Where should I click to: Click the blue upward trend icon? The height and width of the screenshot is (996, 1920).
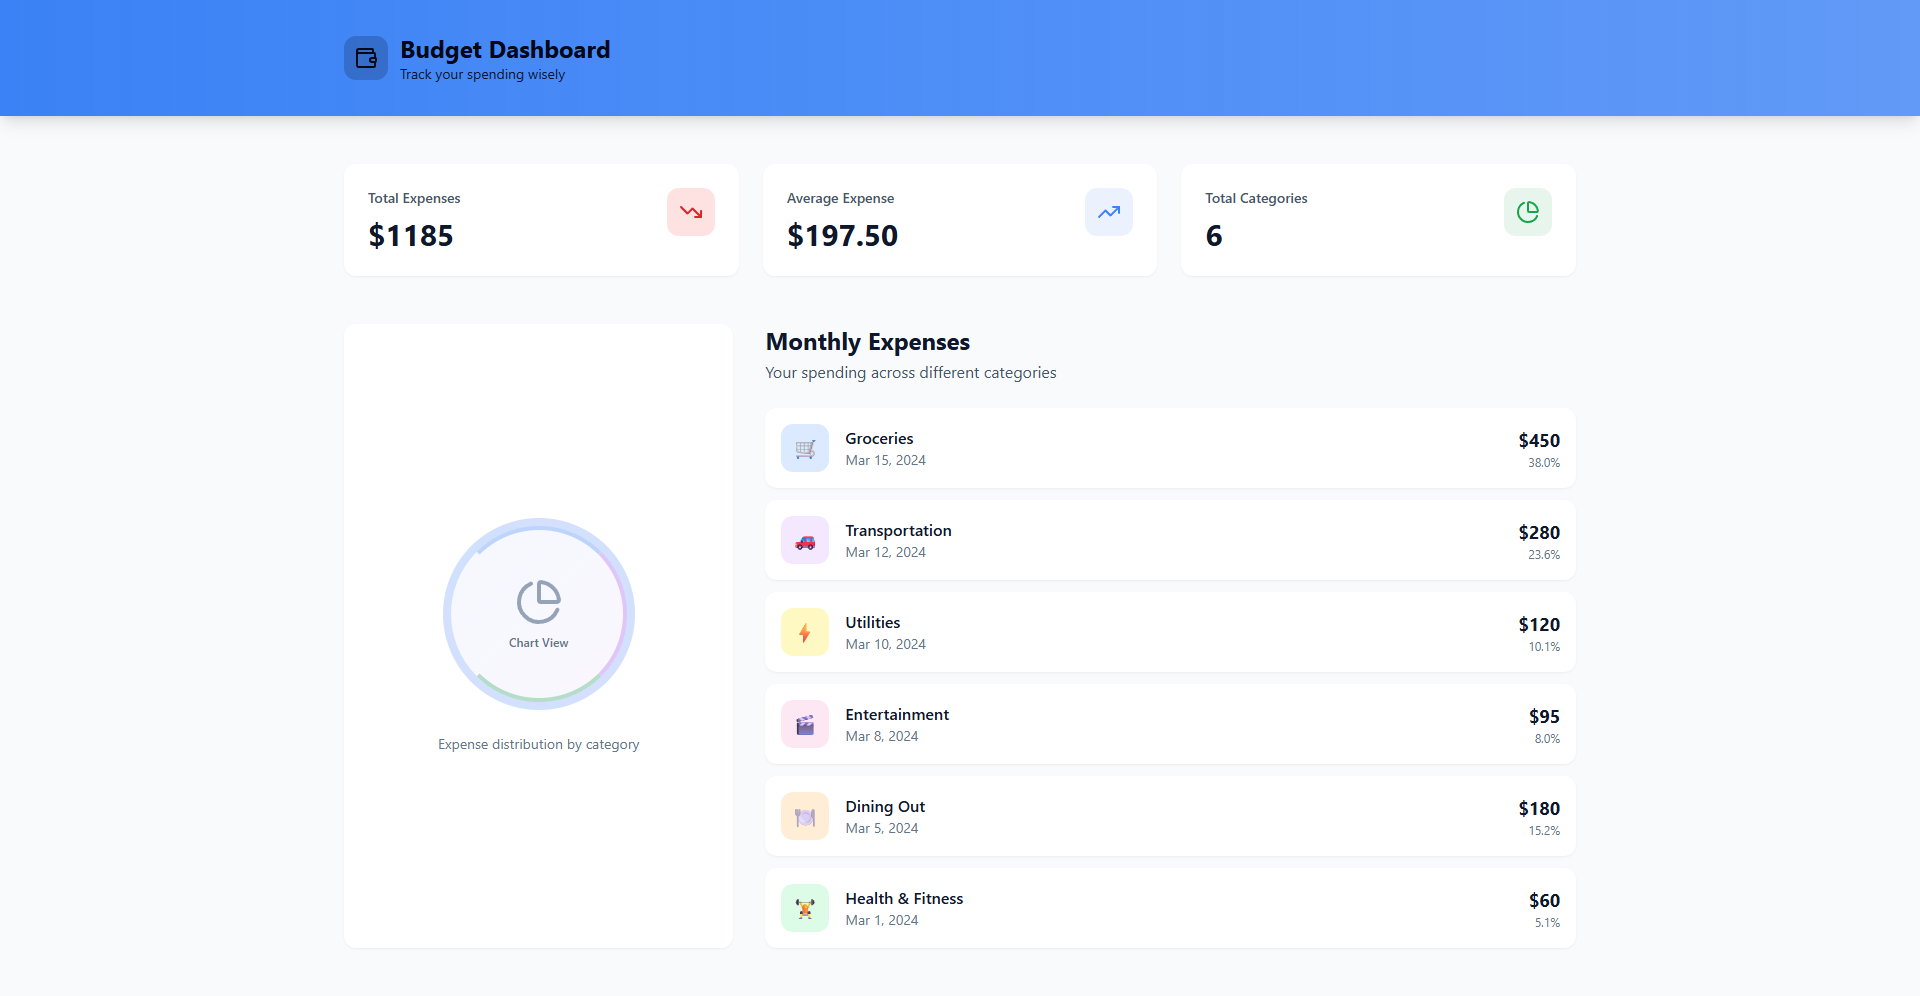point(1109,212)
